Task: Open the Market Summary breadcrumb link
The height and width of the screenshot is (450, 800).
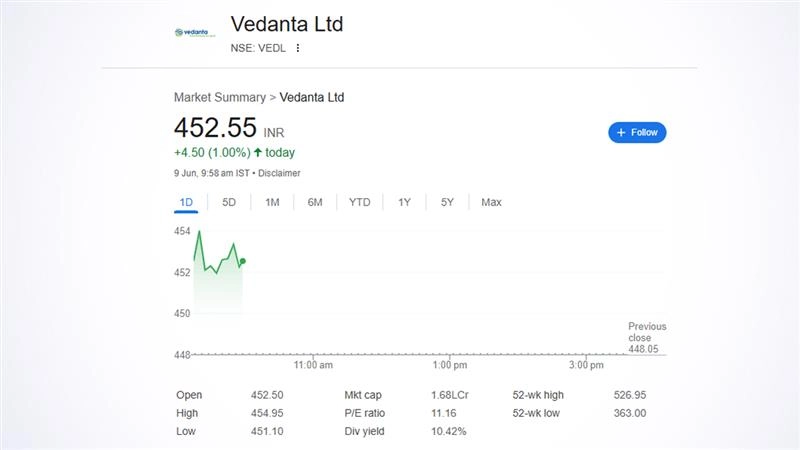Action: [219, 97]
